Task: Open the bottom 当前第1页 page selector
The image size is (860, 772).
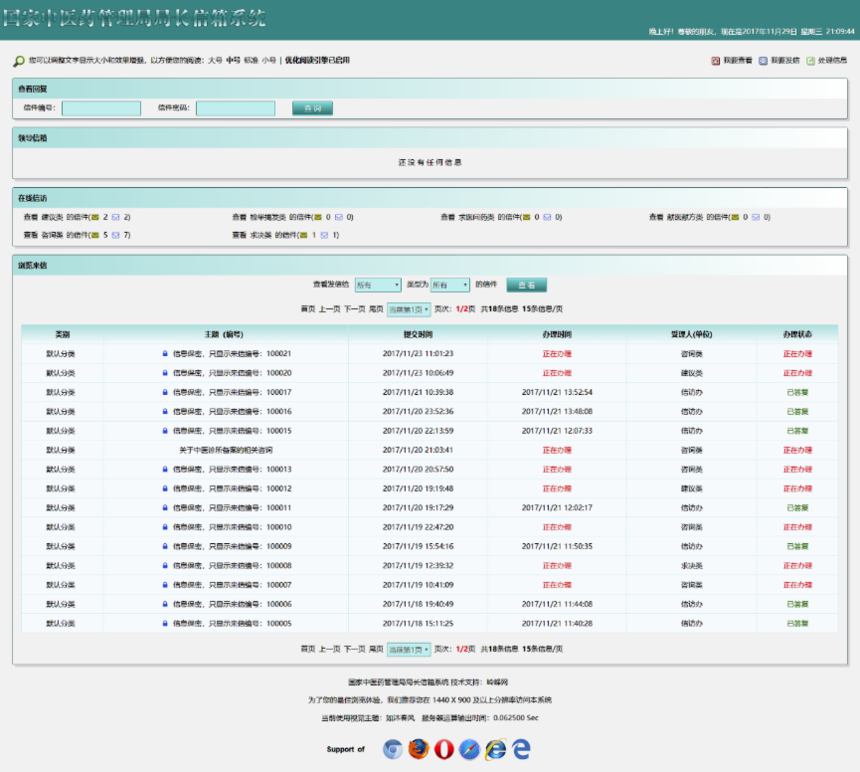Action: click(x=409, y=649)
